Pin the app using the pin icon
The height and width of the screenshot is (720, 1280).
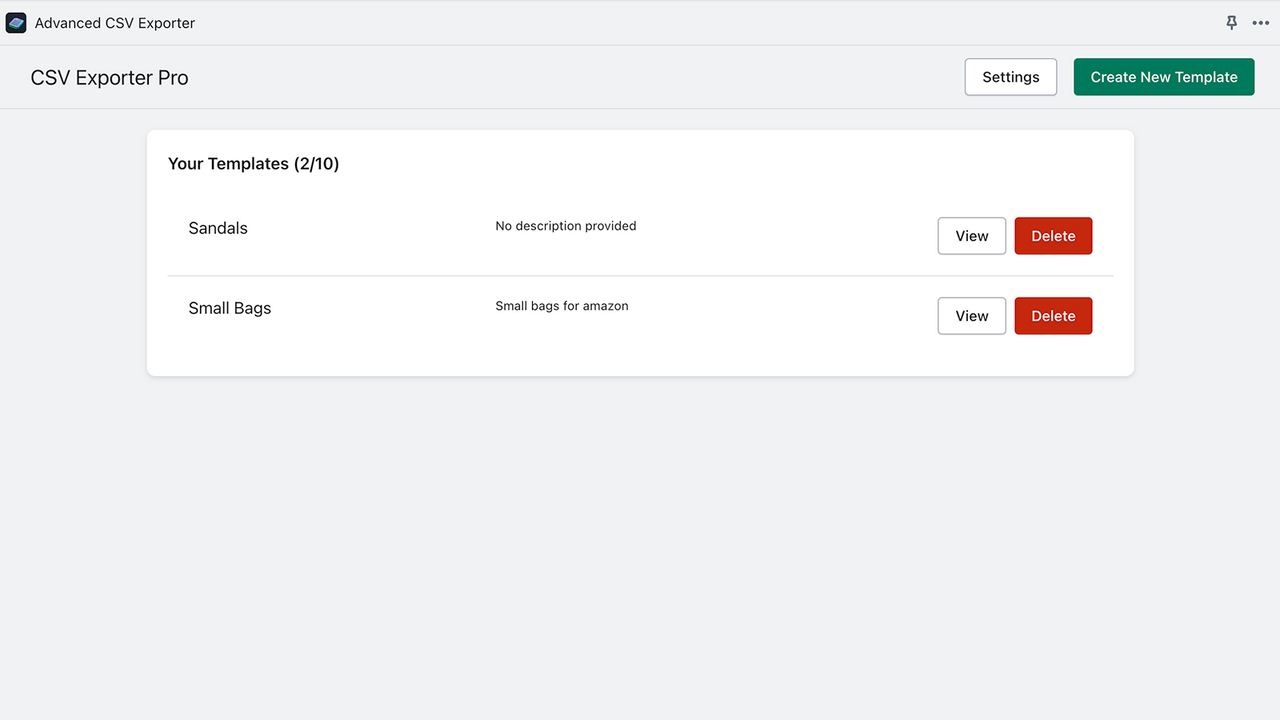tap(1232, 23)
